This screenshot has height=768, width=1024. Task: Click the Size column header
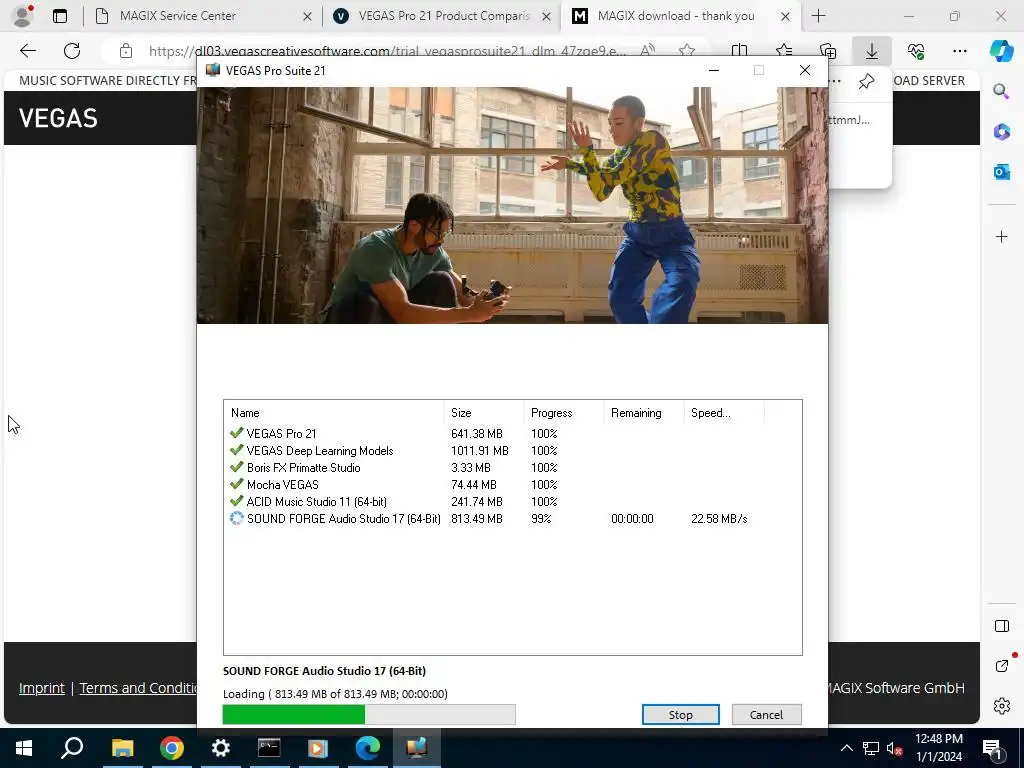coord(484,413)
